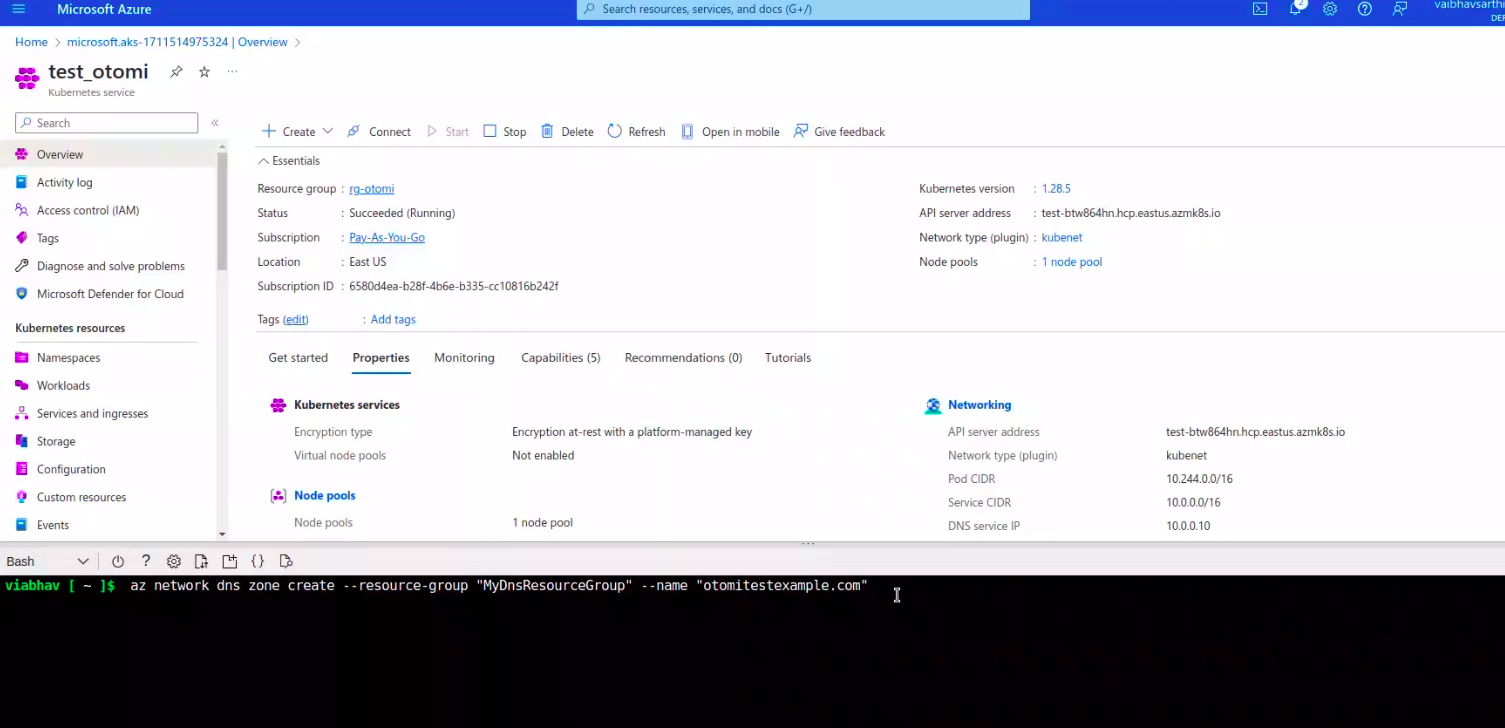
Task: Switch to the Monitoring tab
Action: click(464, 358)
